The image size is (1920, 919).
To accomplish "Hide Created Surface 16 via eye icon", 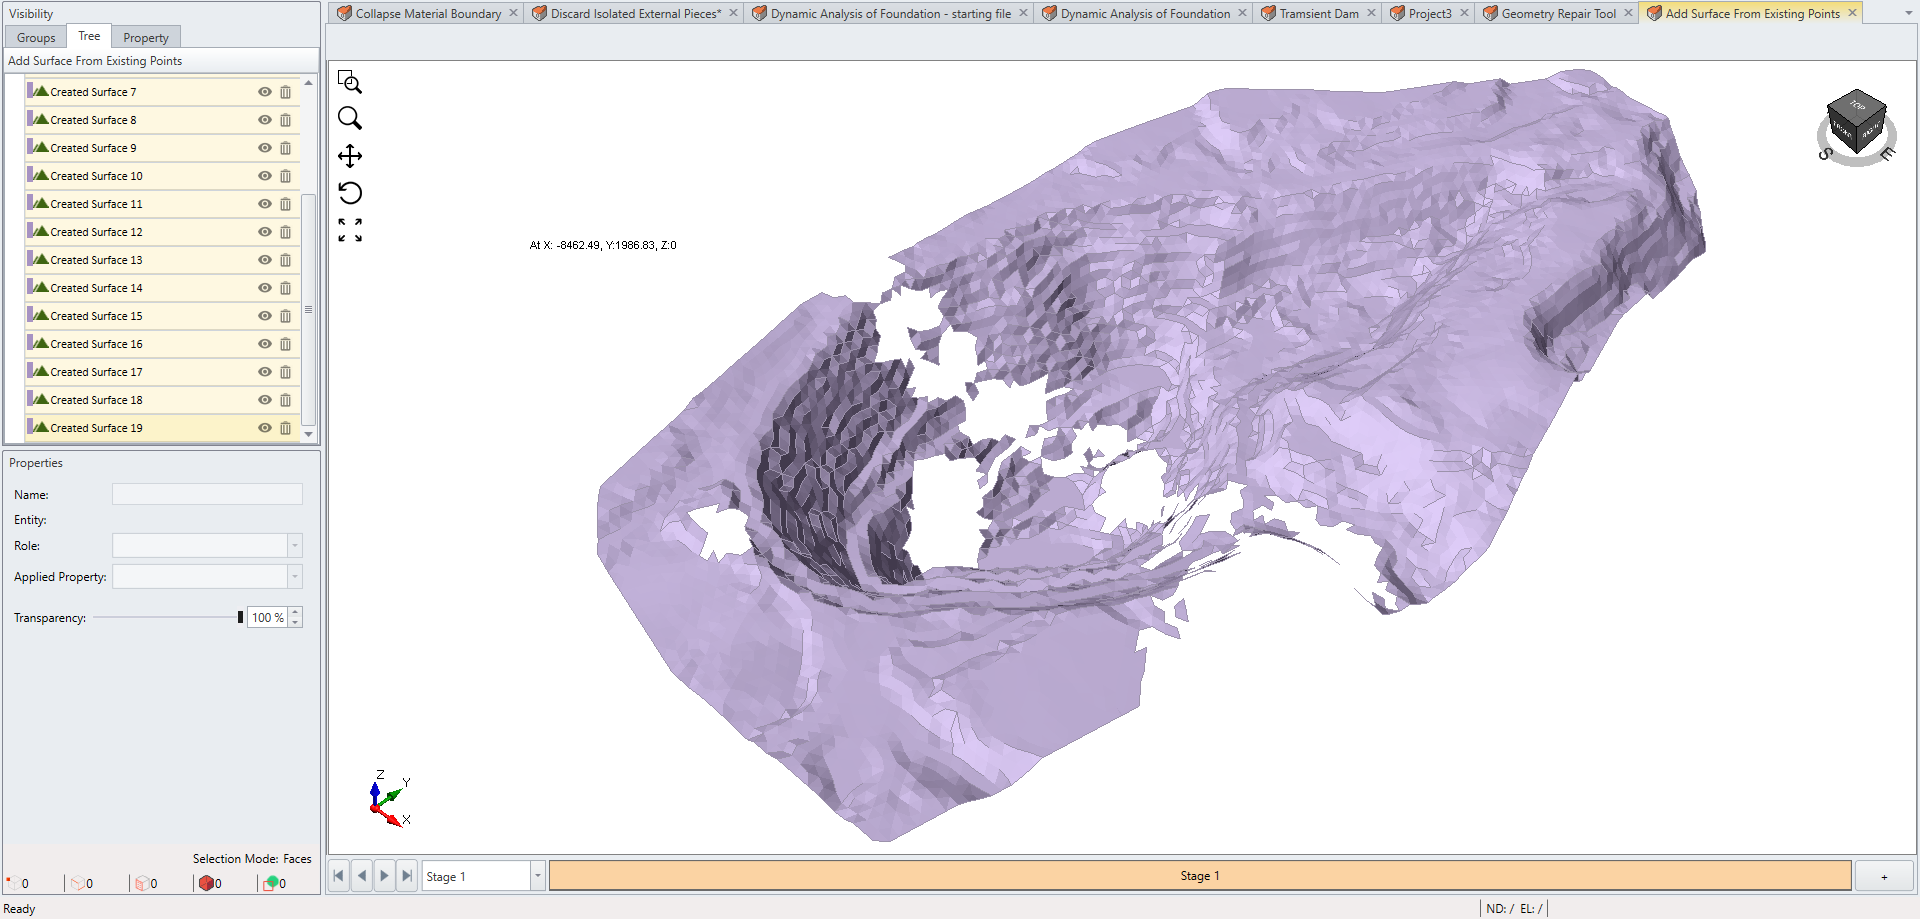I will 264,343.
